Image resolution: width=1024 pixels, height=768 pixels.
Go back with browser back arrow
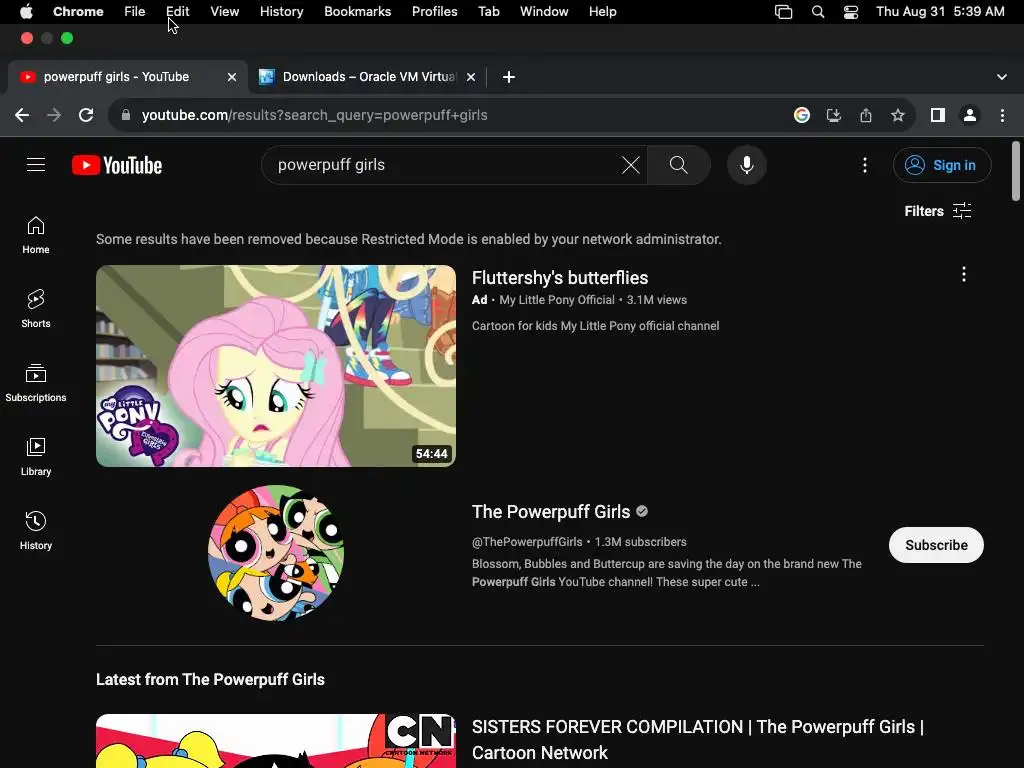22,115
